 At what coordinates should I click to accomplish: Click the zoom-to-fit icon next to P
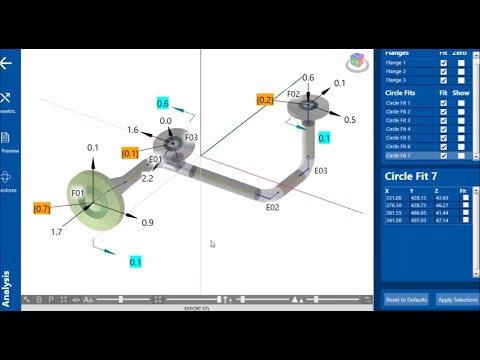(x=63, y=299)
